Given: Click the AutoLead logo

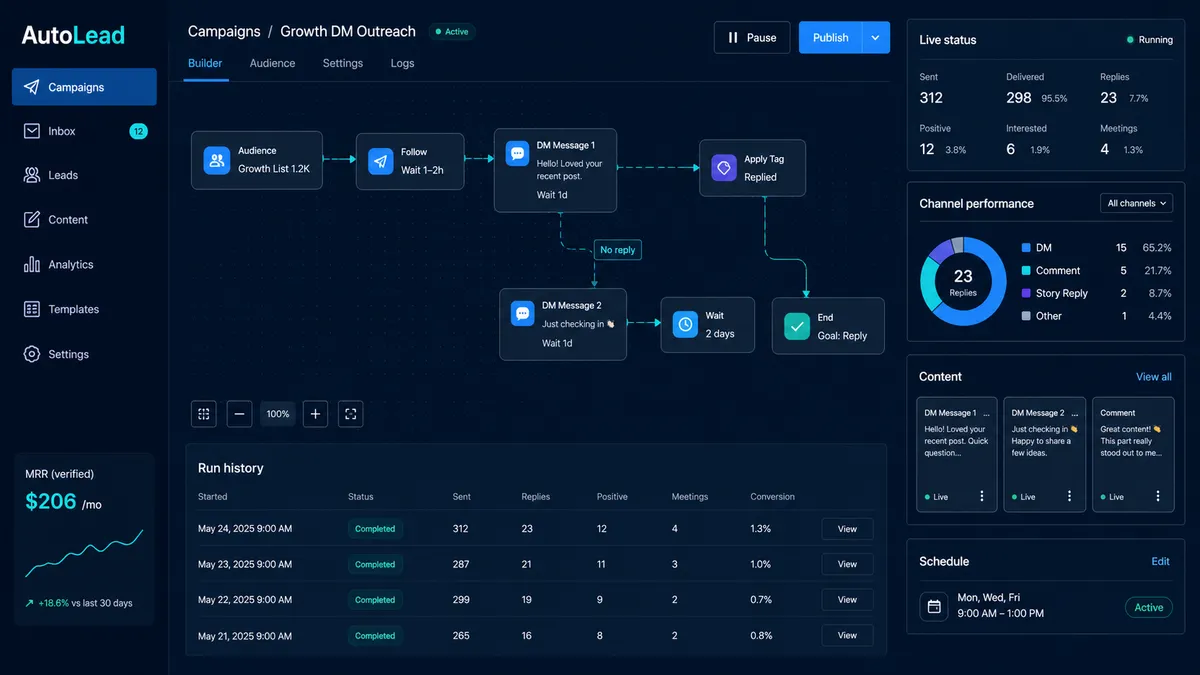Looking at the screenshot, I should 73,35.
